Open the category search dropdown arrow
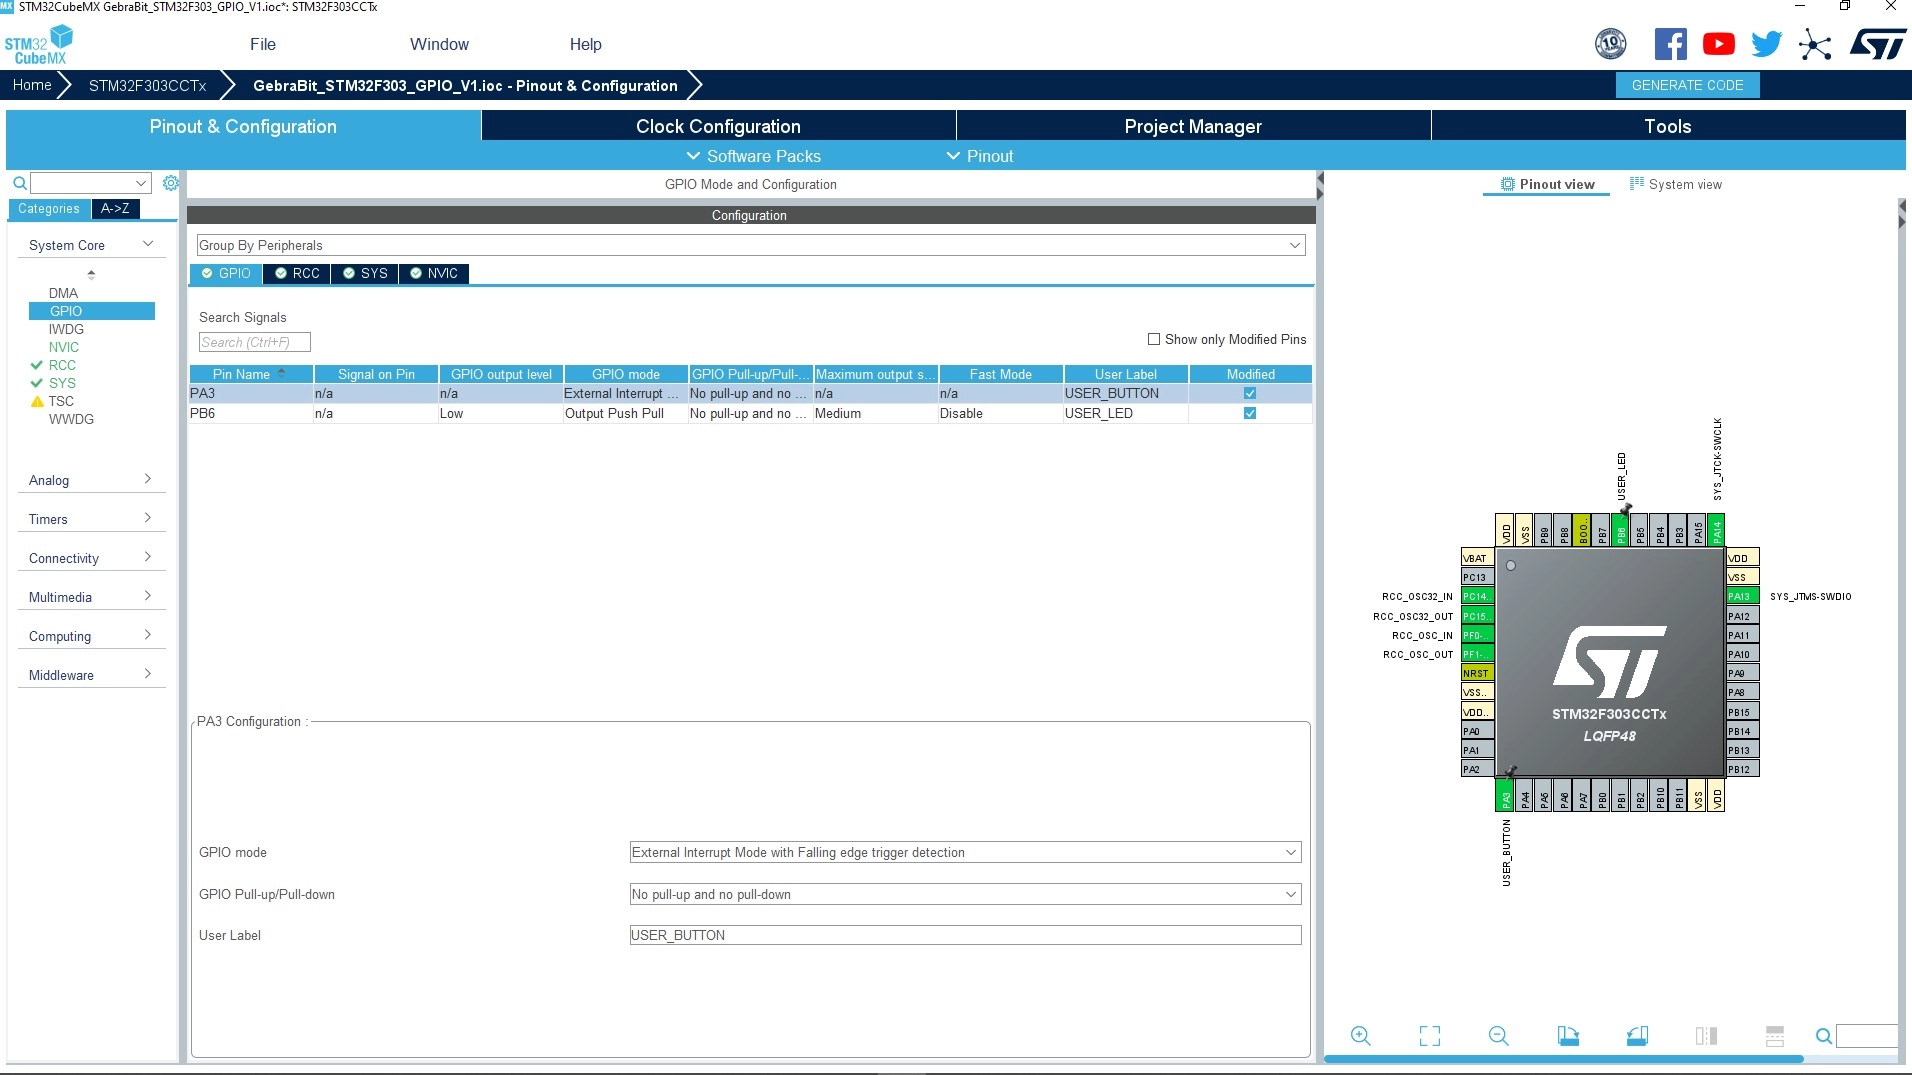The width and height of the screenshot is (1912, 1075). tap(141, 183)
